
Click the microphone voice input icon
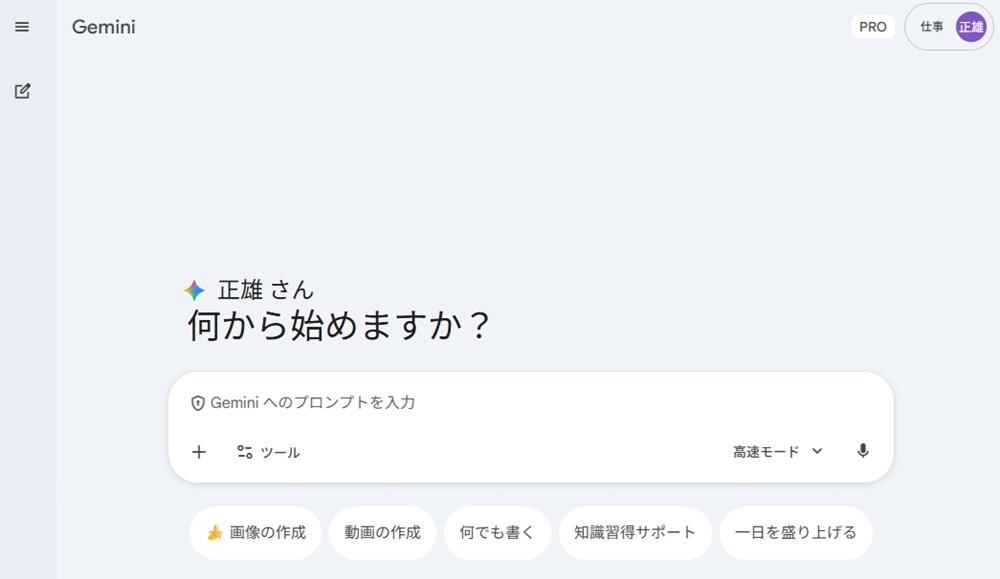pos(862,451)
